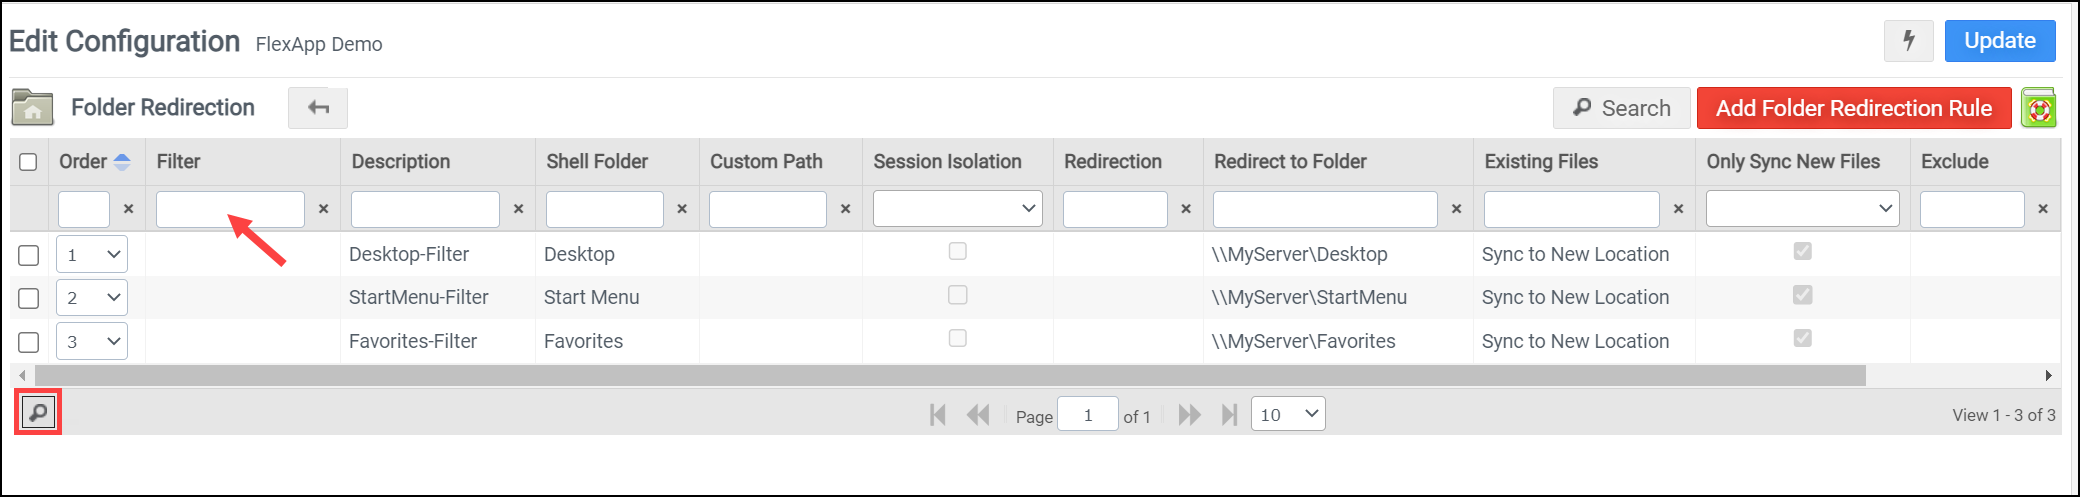This screenshot has width=2080, height=497.
Task: Click the horizontal scrollbar of the grid
Action: [x=950, y=375]
